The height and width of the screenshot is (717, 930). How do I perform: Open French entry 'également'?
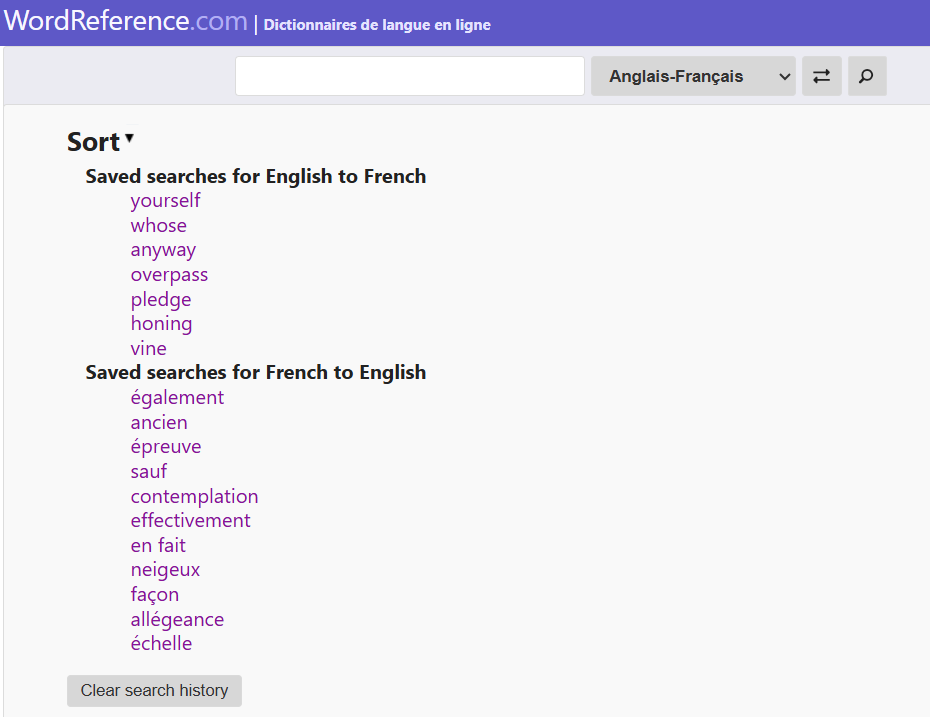(x=177, y=398)
